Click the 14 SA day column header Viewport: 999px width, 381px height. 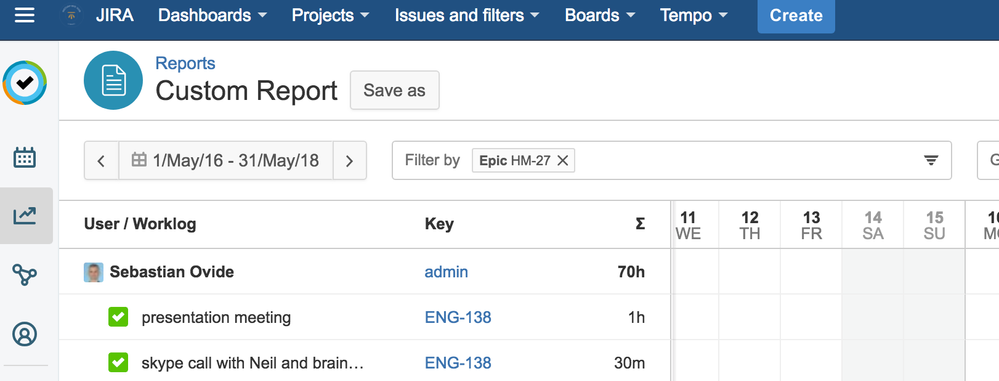click(x=873, y=226)
